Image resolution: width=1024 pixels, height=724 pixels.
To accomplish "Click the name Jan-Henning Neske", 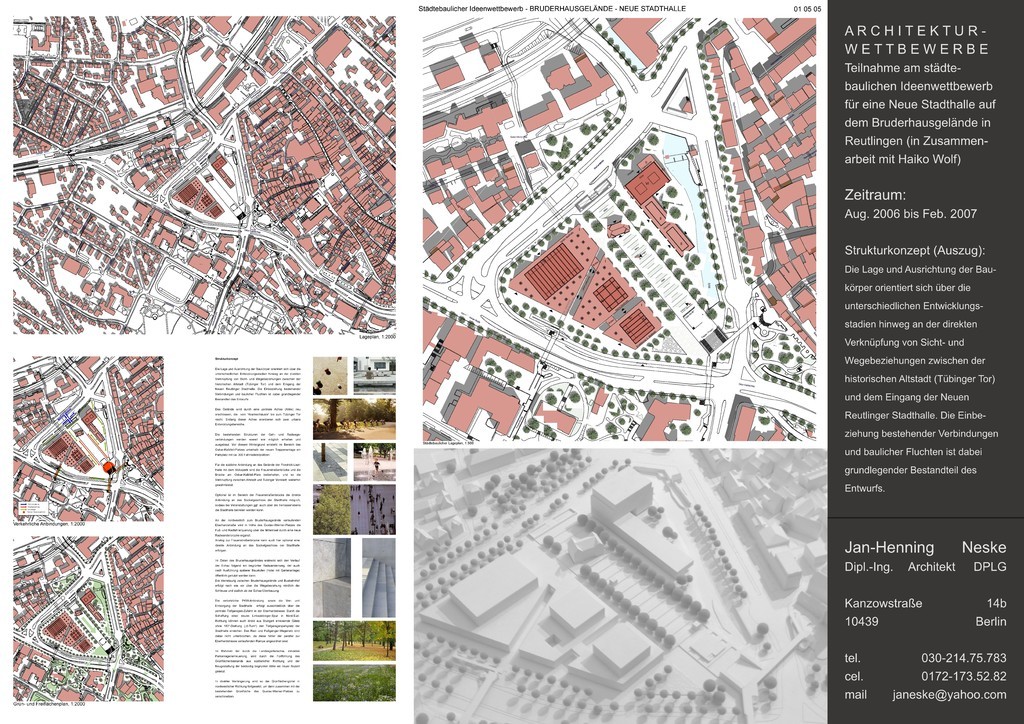I will [925, 547].
